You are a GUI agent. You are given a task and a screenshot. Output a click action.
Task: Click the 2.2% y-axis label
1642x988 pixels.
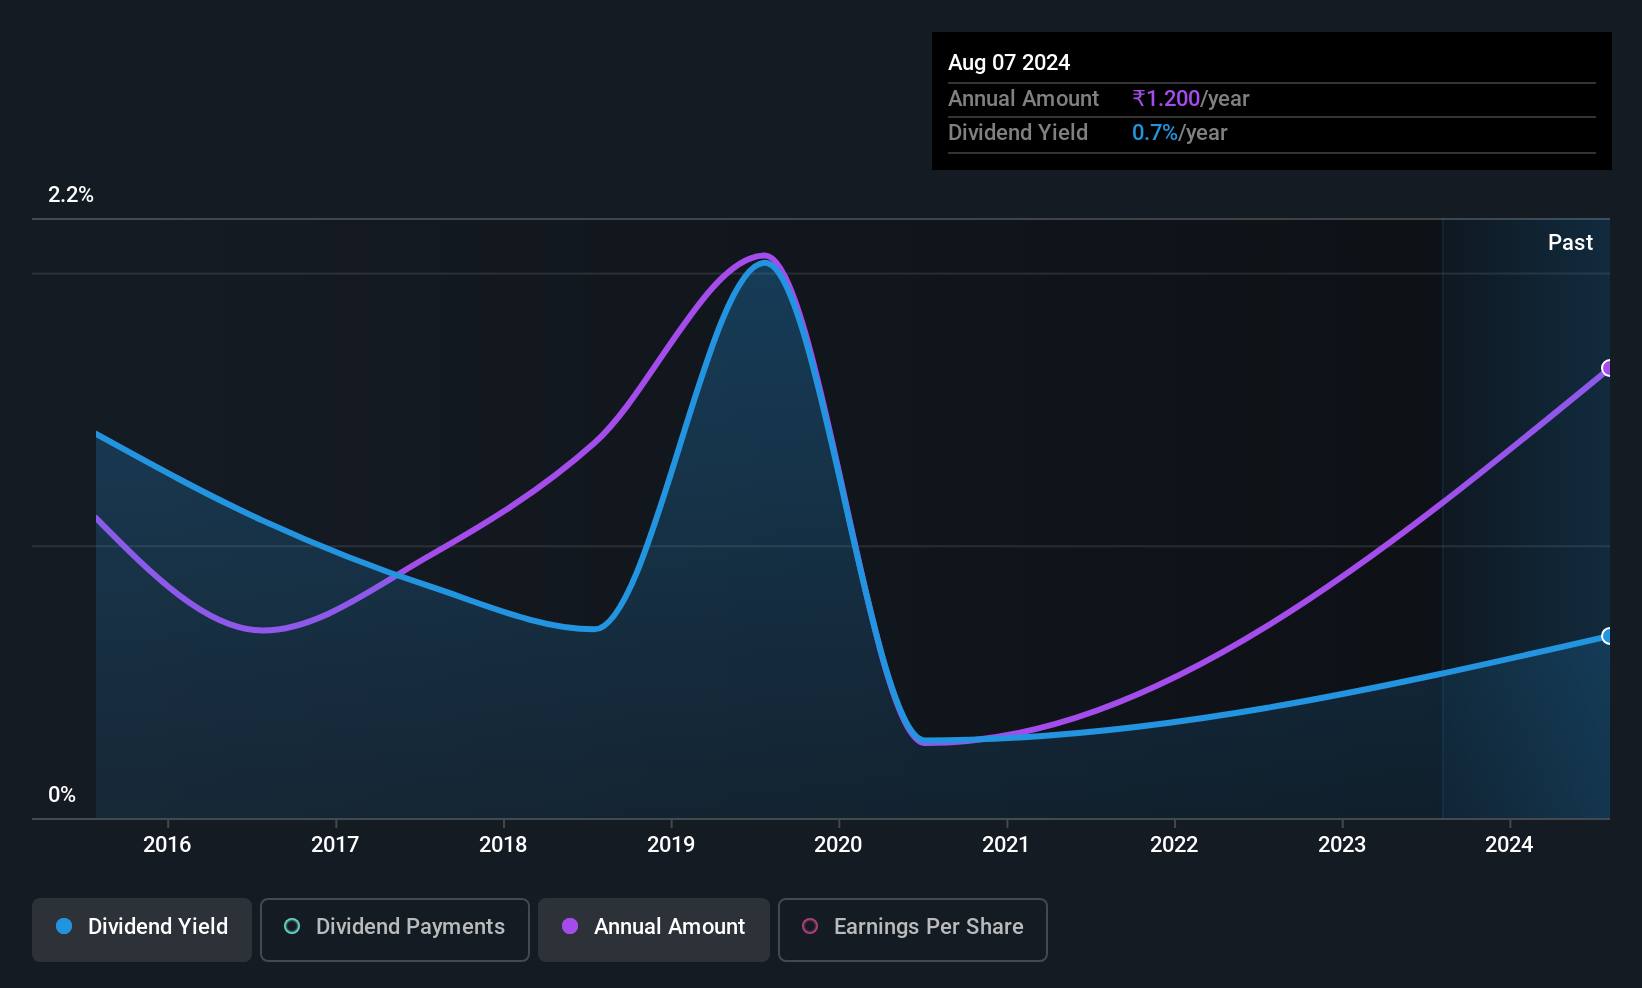[x=71, y=195]
